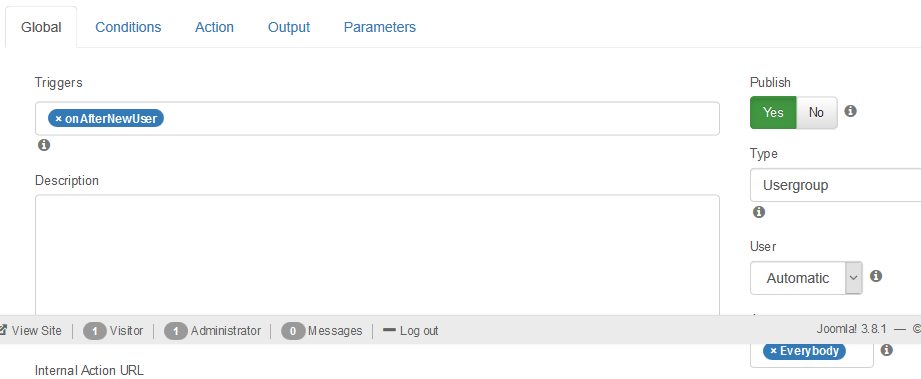Expand the User Automatic dropdown arrow

pos(853,278)
